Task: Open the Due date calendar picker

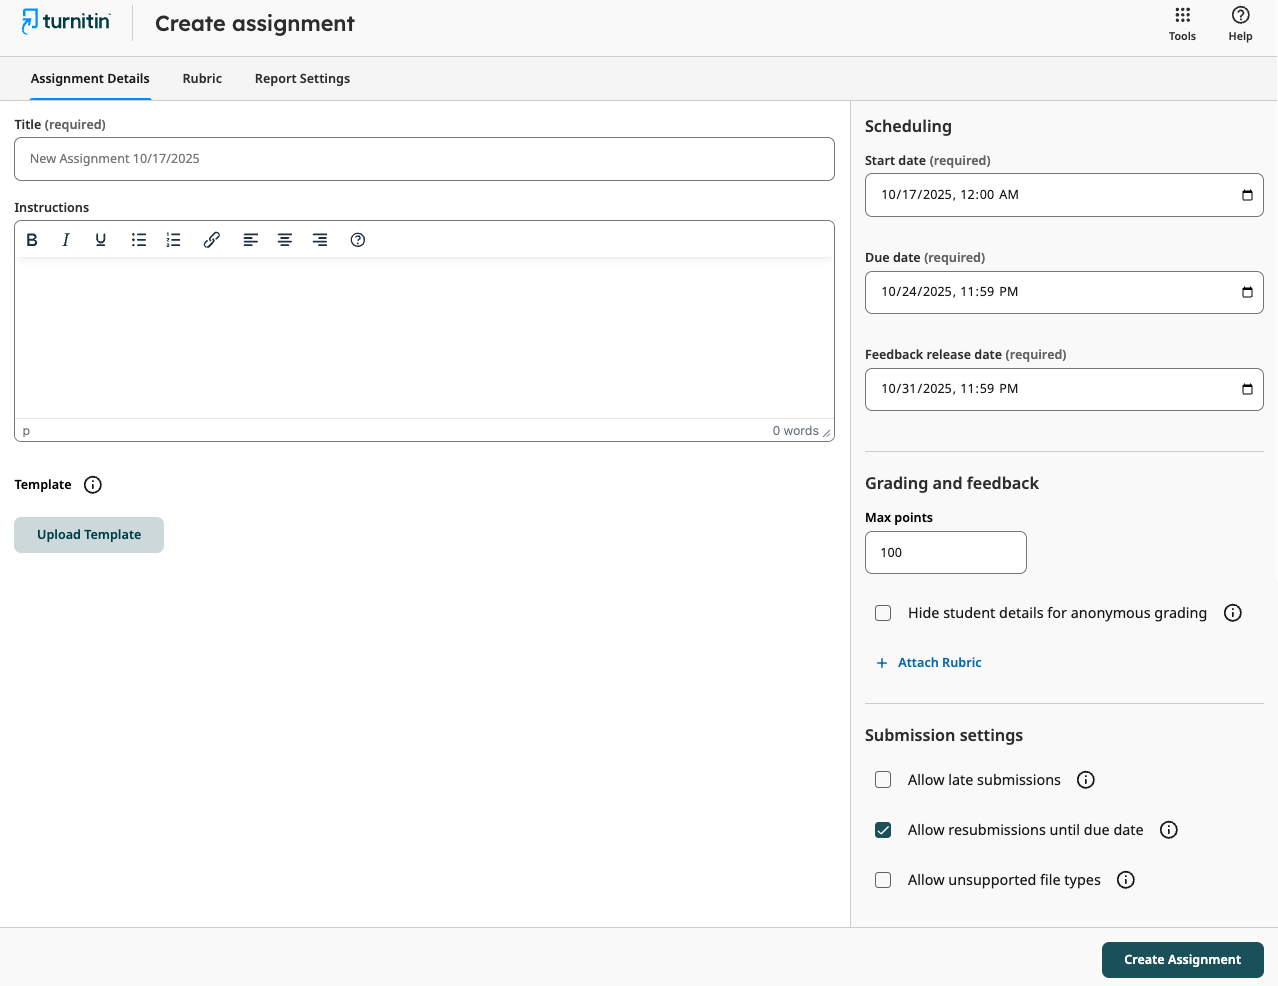Action: click(x=1247, y=292)
